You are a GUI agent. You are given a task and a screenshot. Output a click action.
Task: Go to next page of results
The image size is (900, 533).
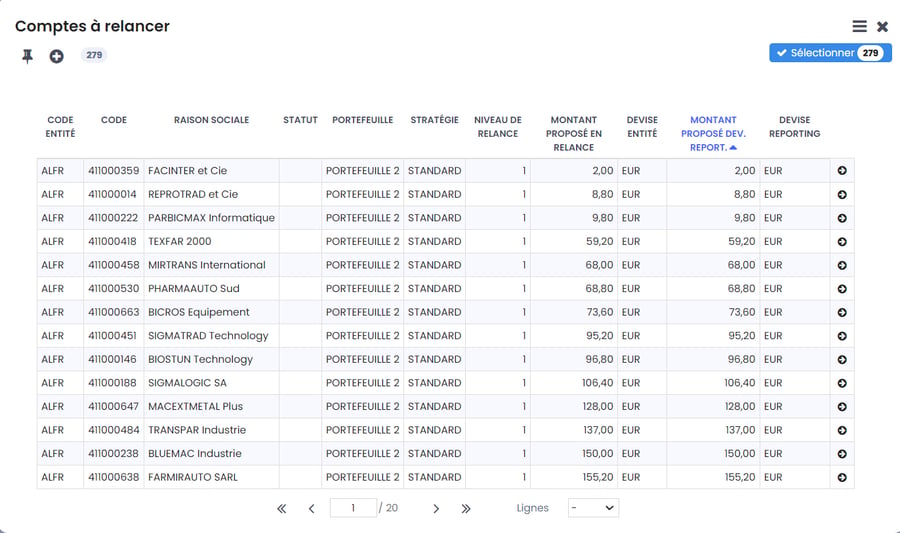(x=436, y=508)
